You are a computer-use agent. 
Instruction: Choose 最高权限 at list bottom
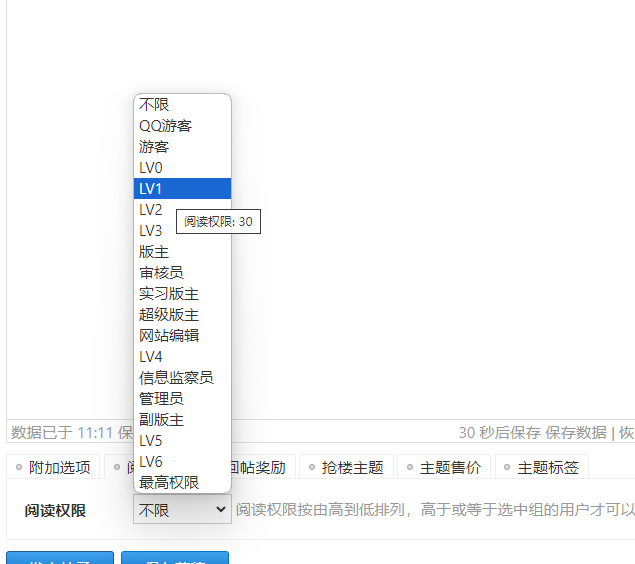182,482
